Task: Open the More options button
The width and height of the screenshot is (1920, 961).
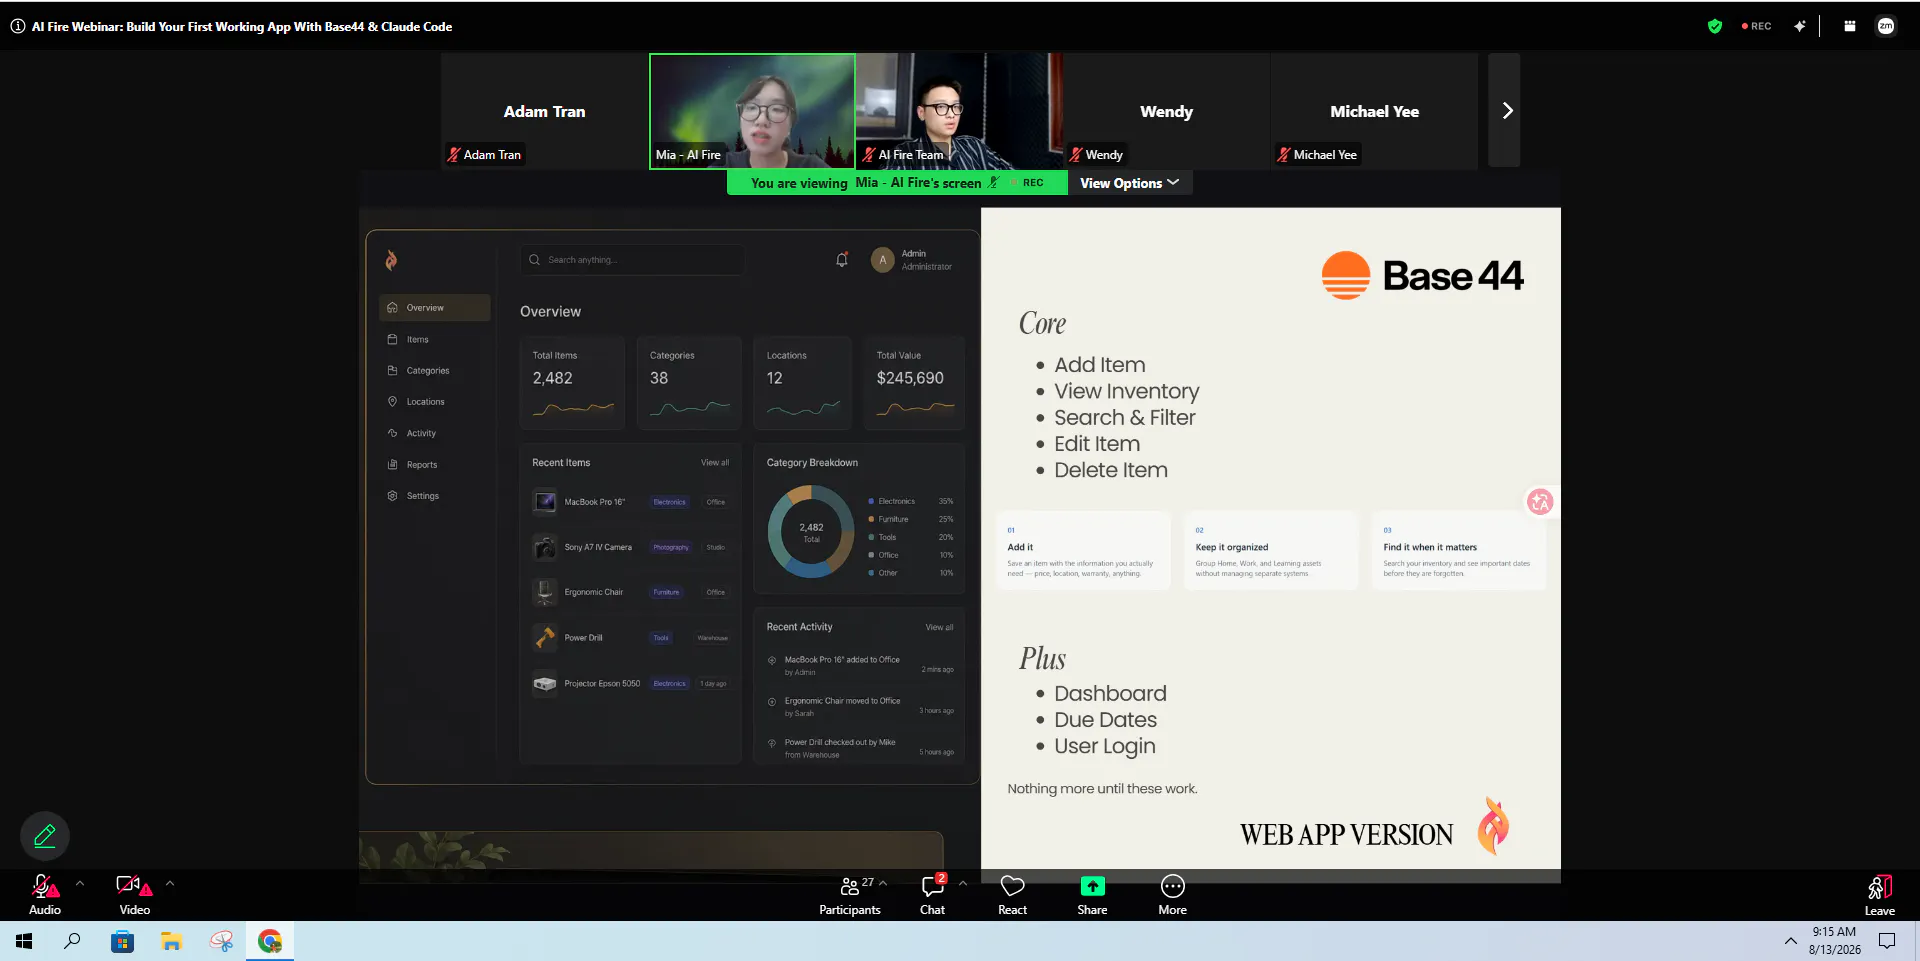Action: tap(1172, 895)
